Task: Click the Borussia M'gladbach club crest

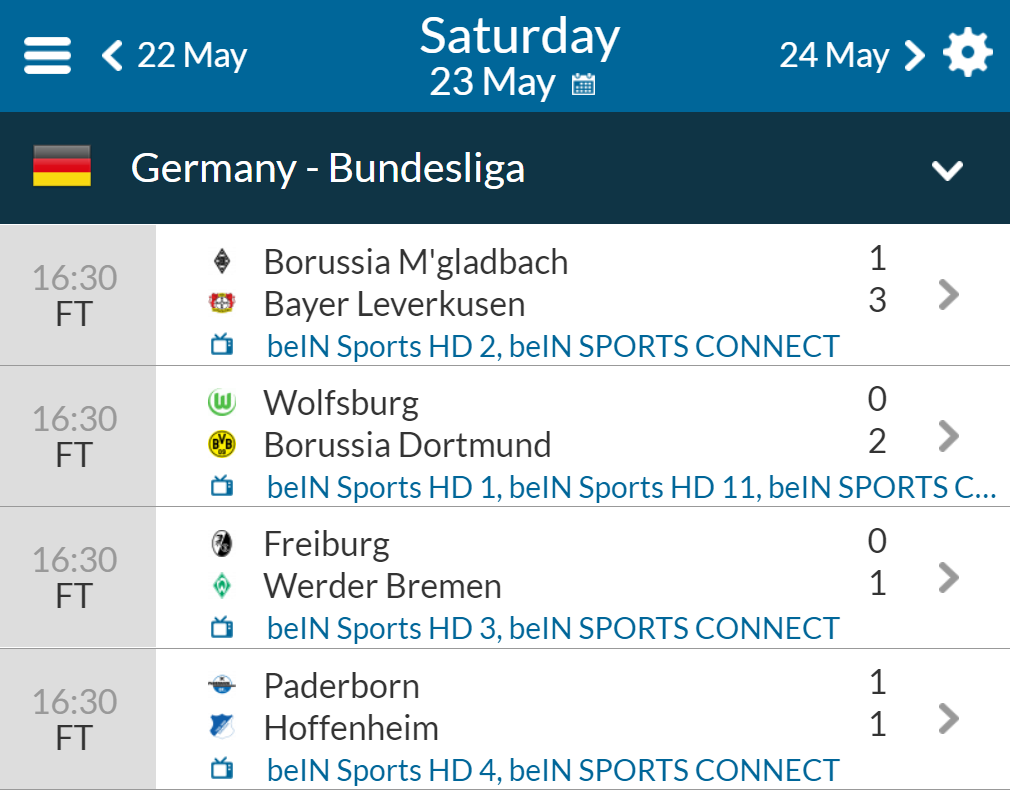Action: [222, 262]
